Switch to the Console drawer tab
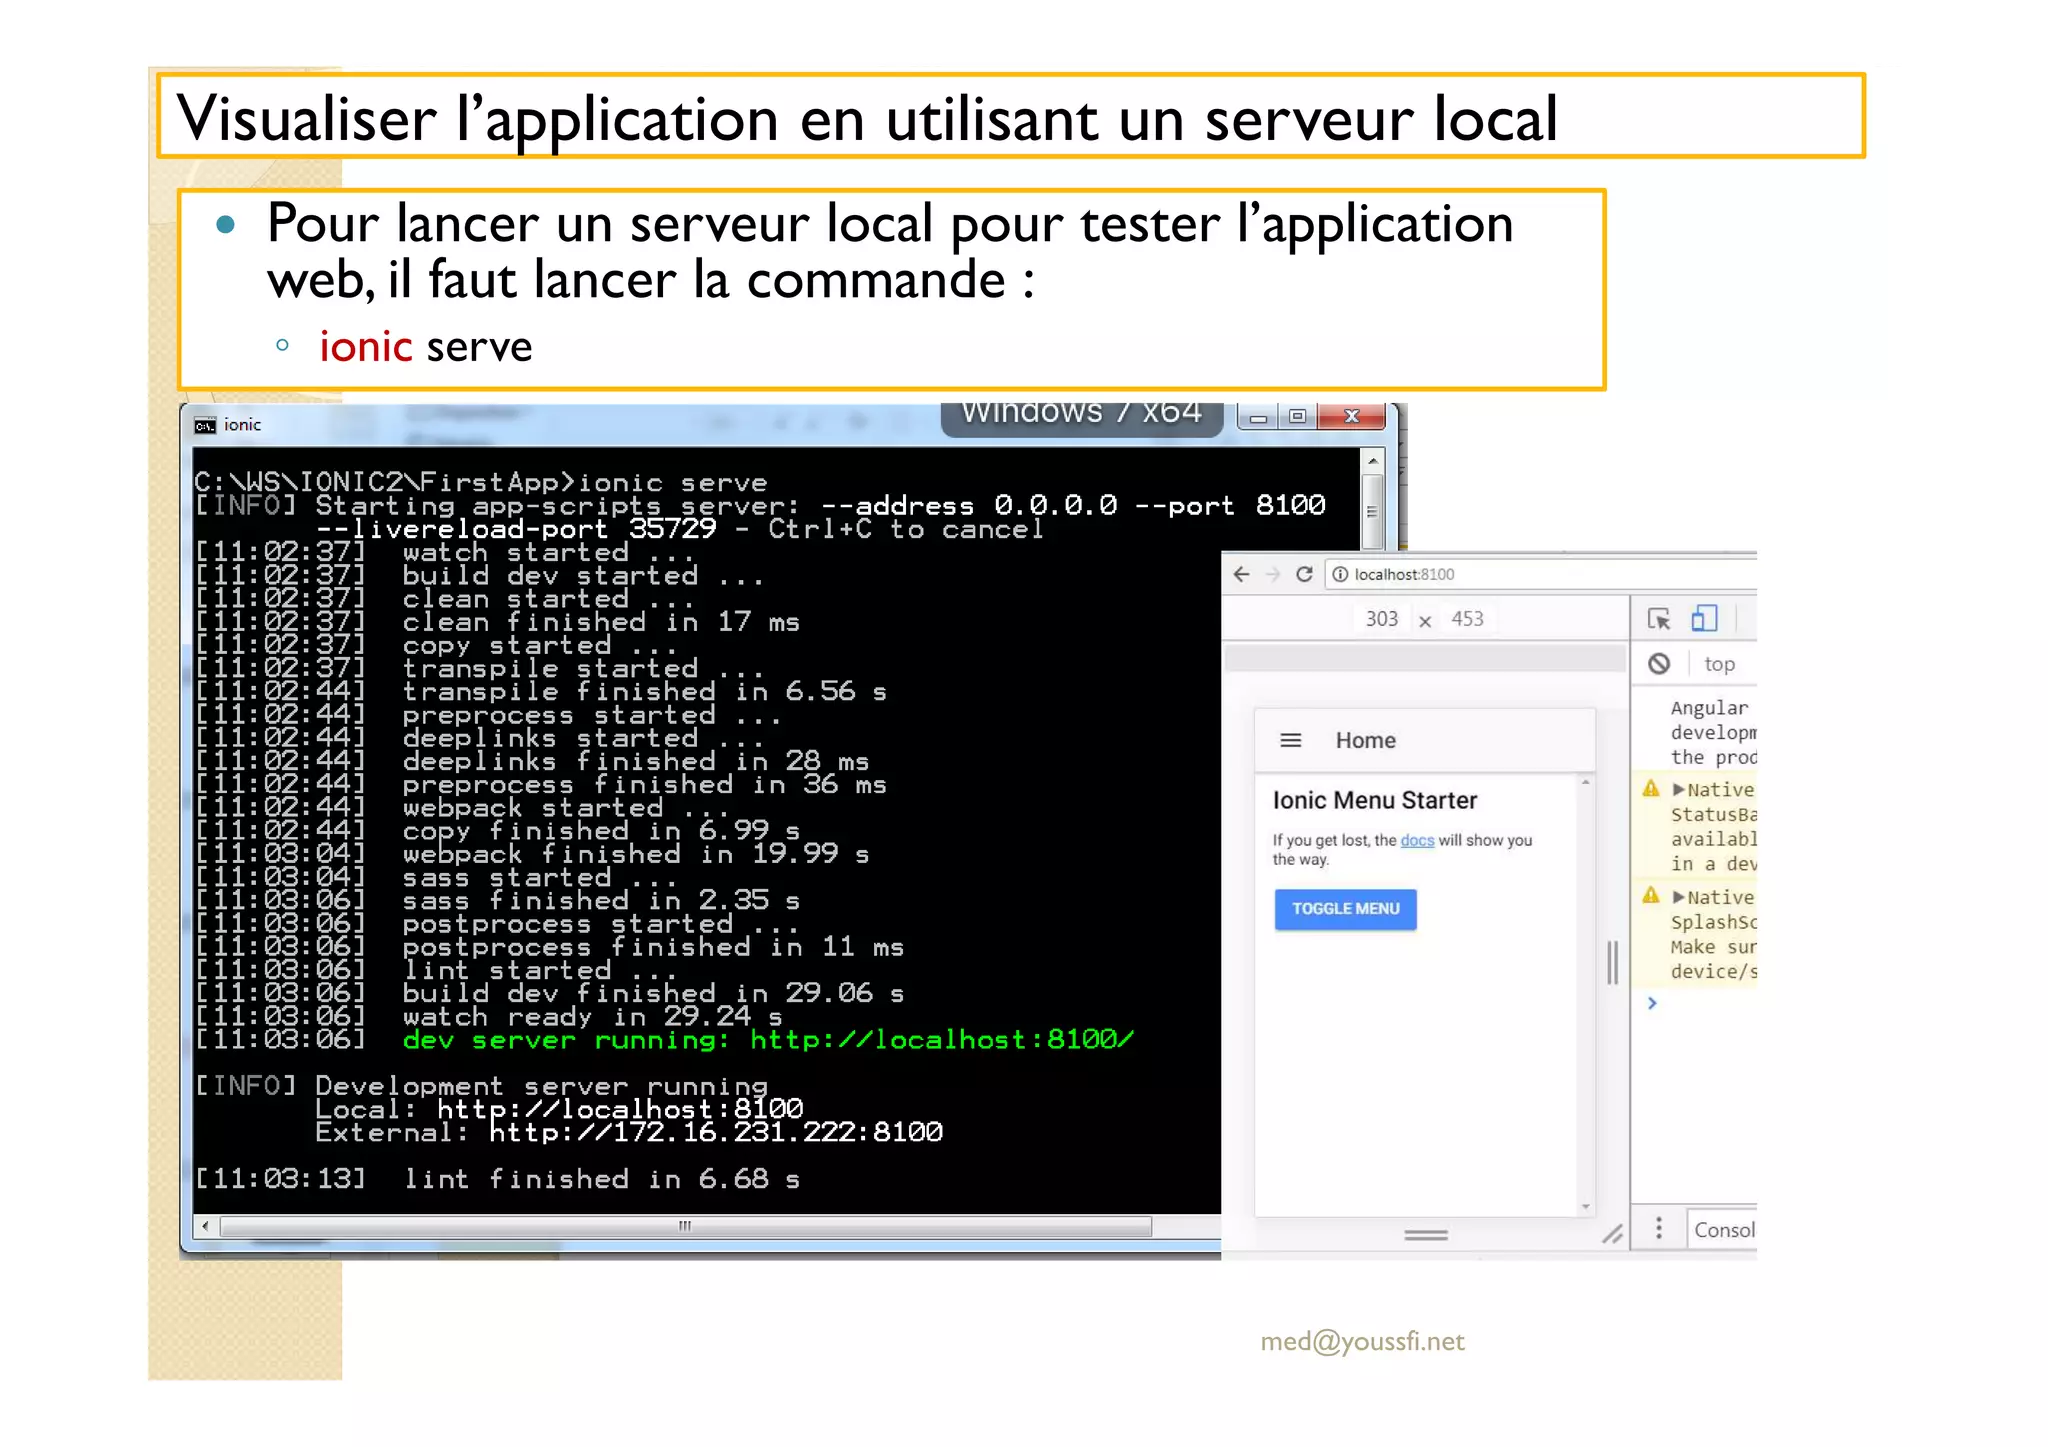This screenshot has width=2048, height=1447. (x=1724, y=1230)
